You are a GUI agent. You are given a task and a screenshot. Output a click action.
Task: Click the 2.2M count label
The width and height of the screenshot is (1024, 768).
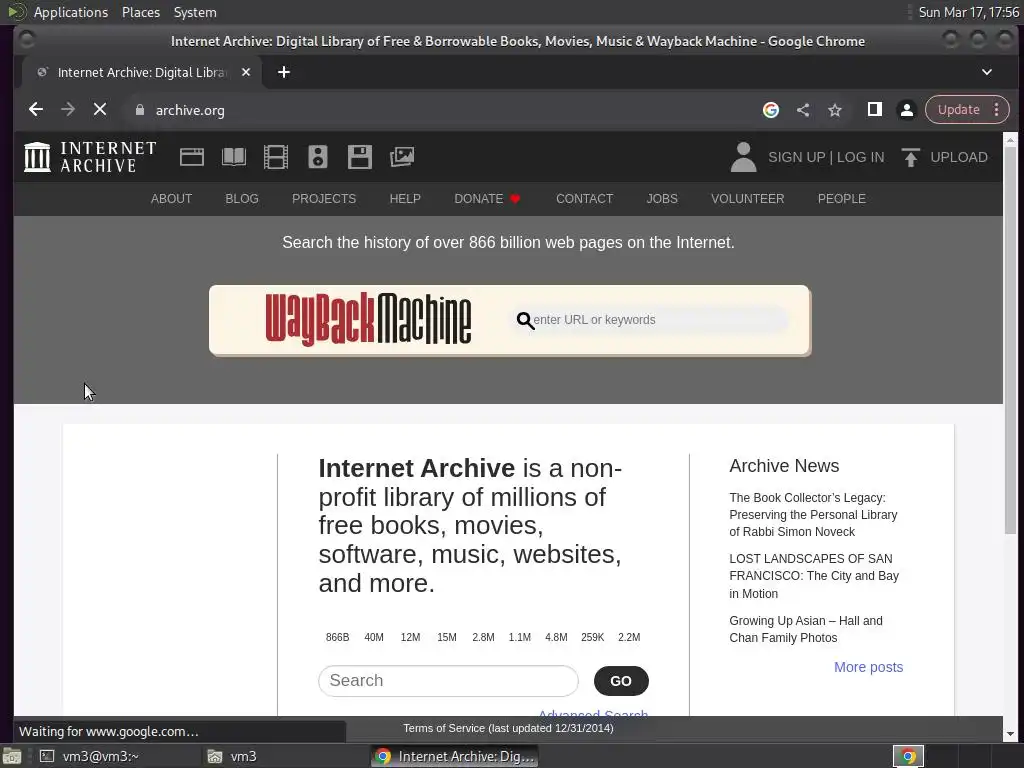[x=629, y=637]
